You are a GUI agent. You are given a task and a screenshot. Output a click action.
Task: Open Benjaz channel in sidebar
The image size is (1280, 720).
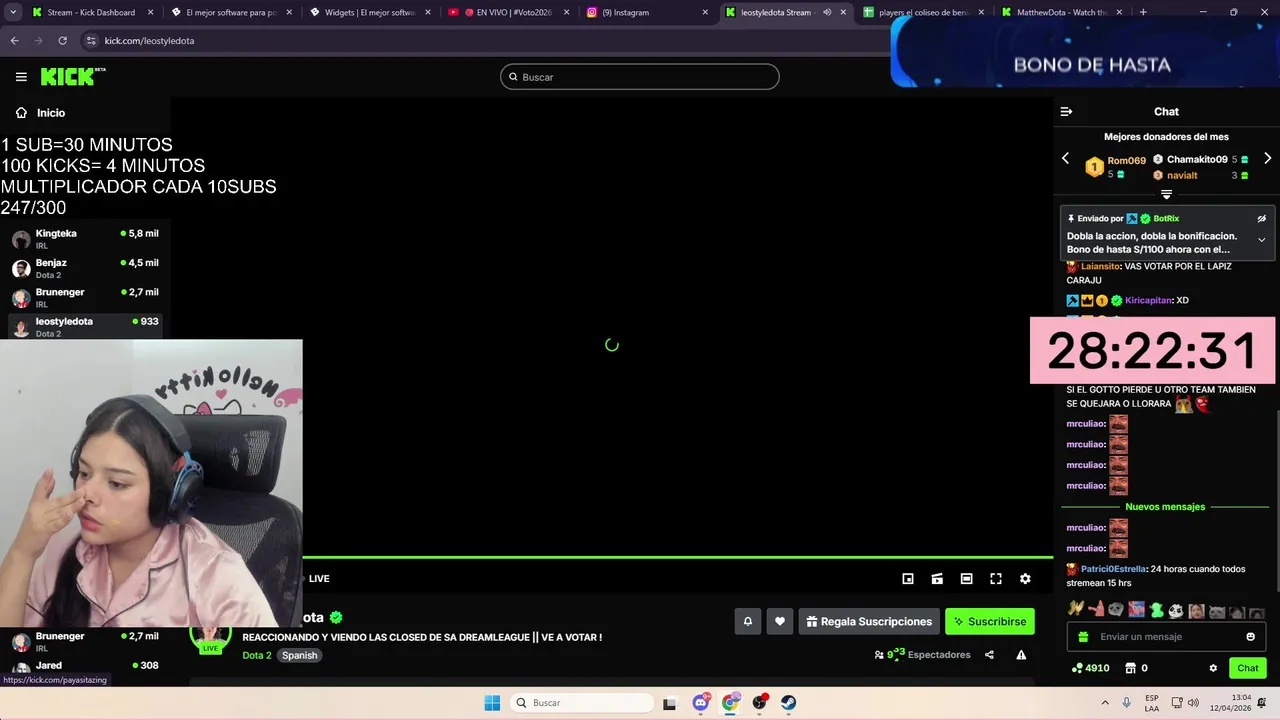pyautogui.click(x=85, y=268)
